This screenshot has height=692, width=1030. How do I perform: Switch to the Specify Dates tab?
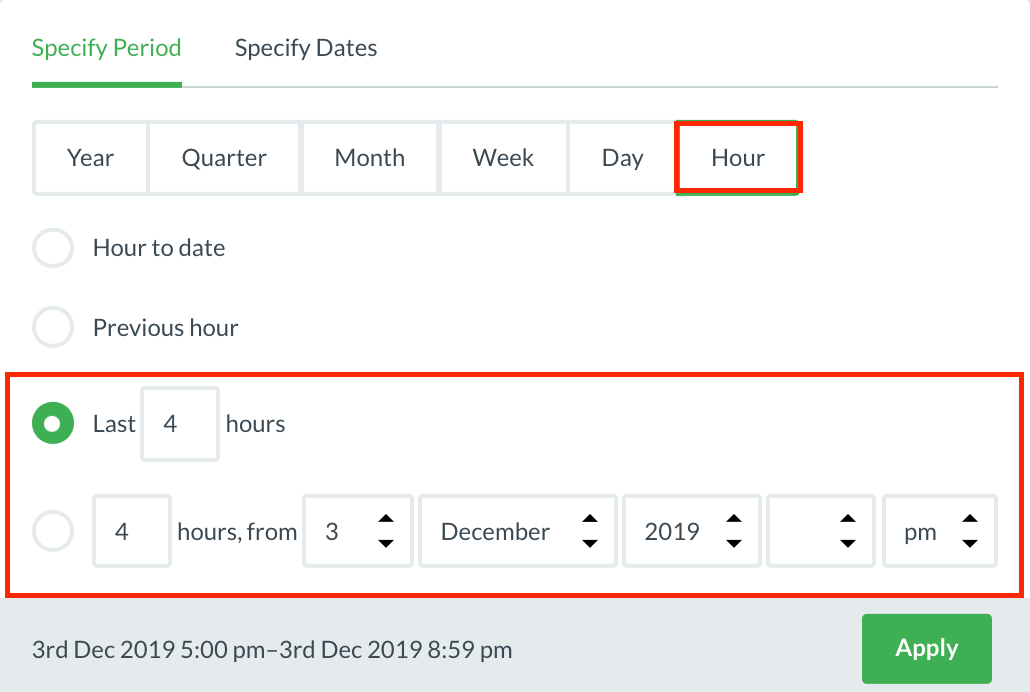point(305,47)
